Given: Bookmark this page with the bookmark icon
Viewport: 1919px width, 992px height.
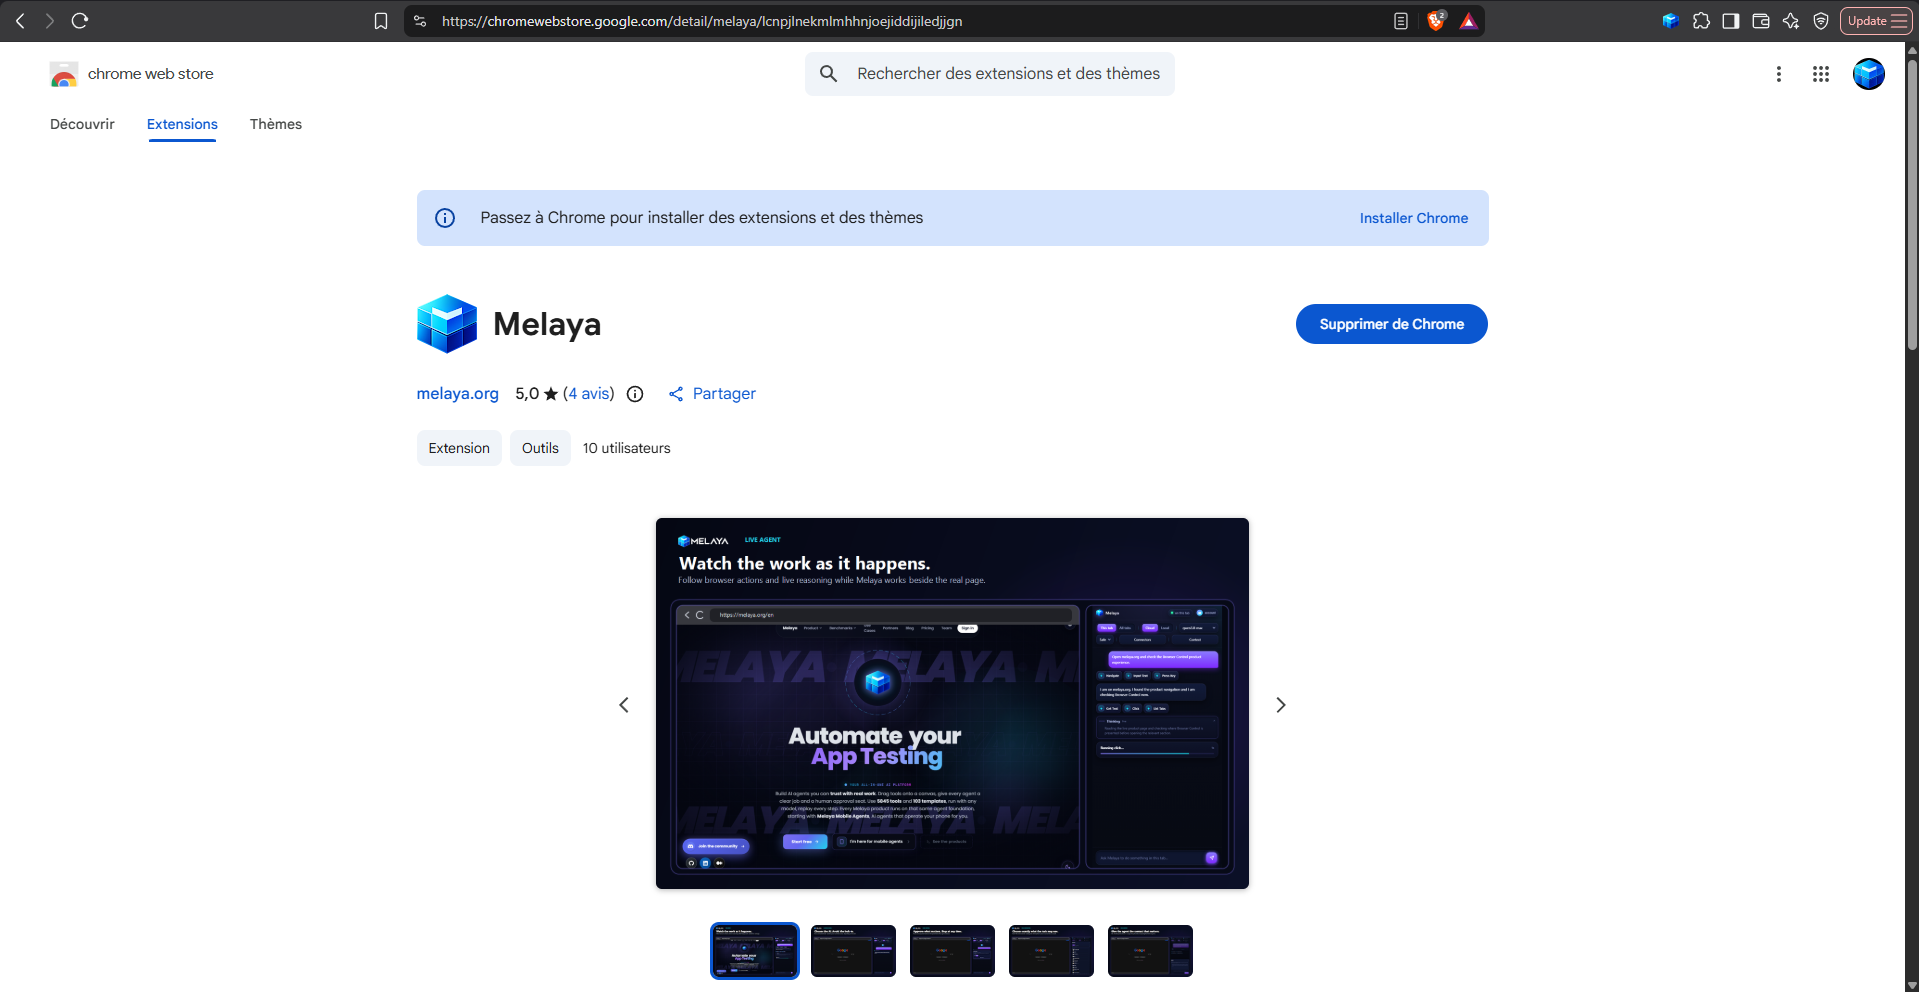Looking at the screenshot, I should [381, 21].
